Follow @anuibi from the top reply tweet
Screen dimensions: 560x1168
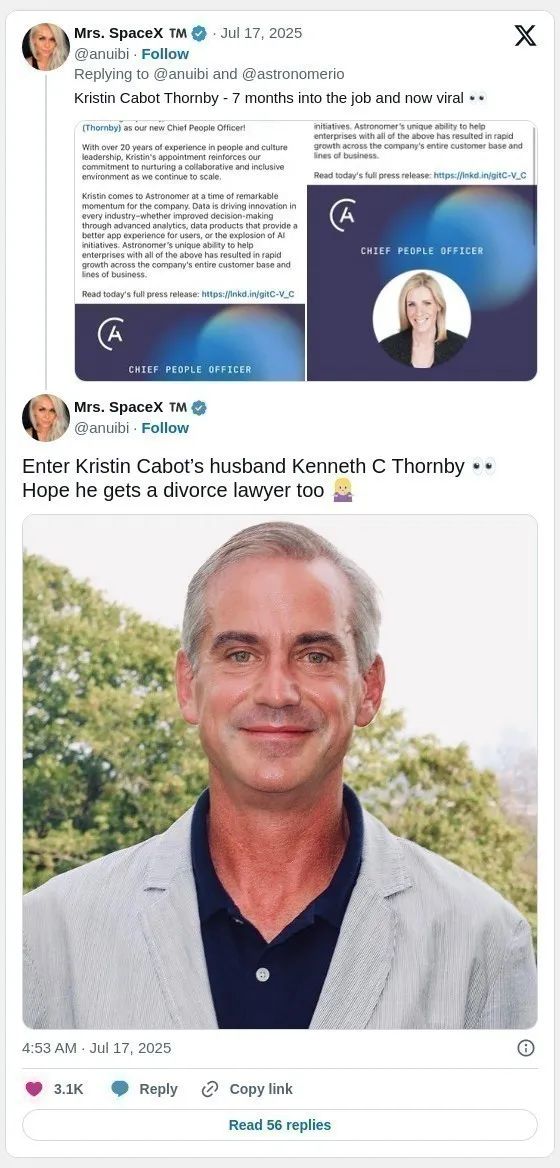[165, 54]
